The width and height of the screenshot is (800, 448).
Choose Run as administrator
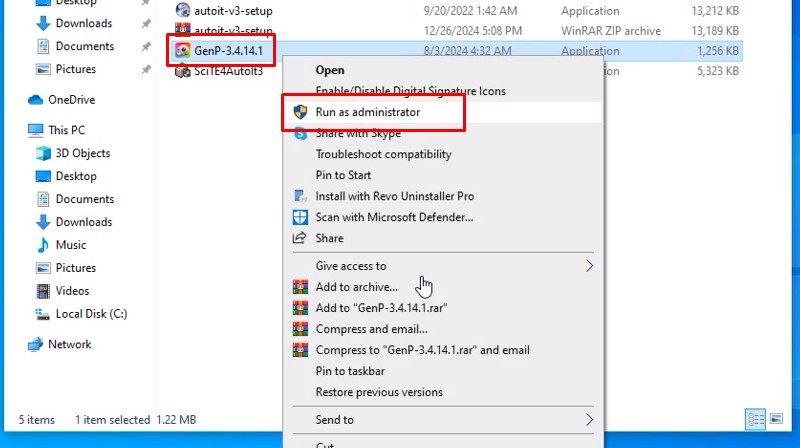point(367,112)
